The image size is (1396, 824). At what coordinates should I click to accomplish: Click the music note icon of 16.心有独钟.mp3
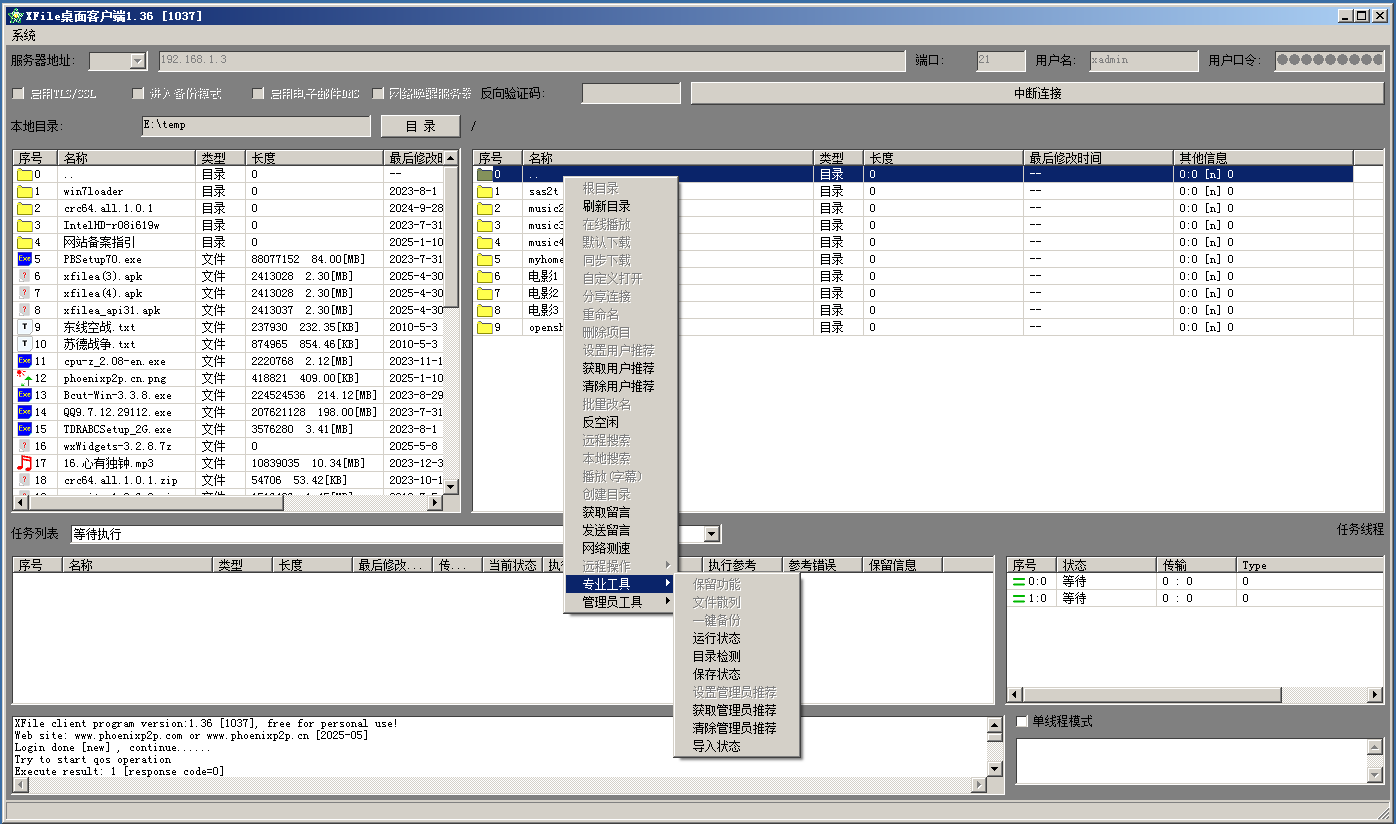25,463
